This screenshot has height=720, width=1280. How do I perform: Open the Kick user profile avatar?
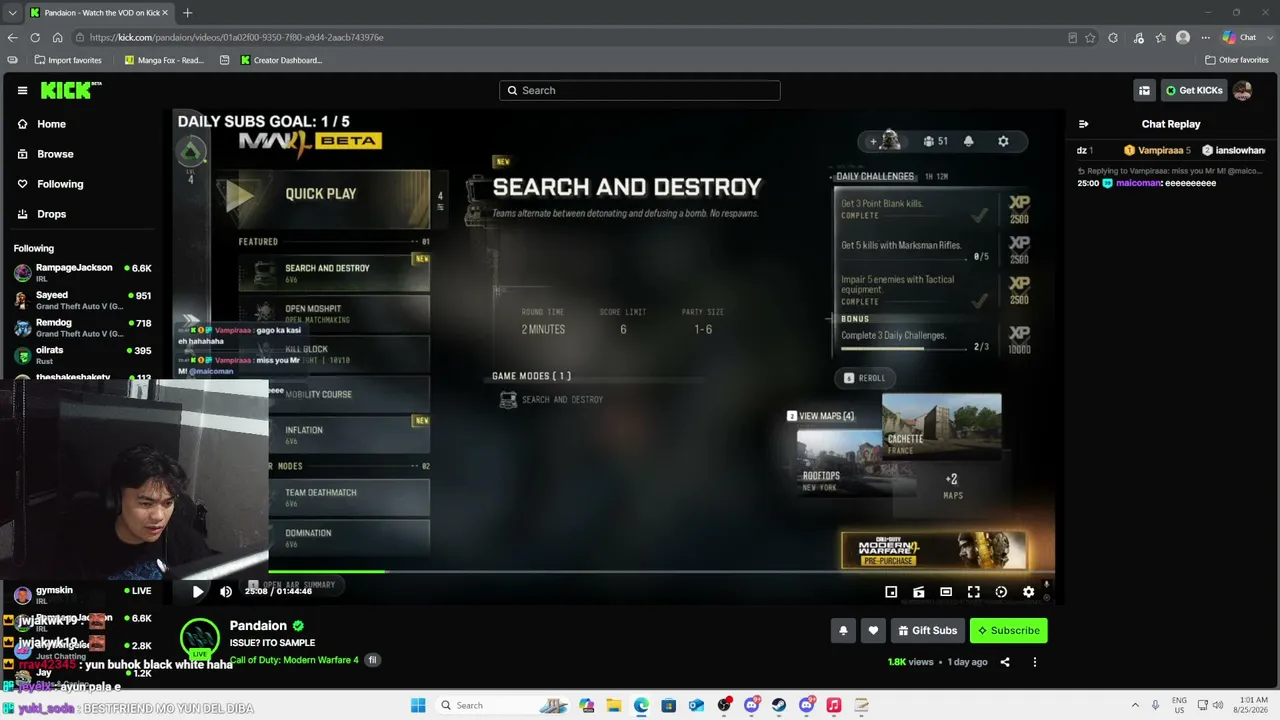(x=1243, y=91)
